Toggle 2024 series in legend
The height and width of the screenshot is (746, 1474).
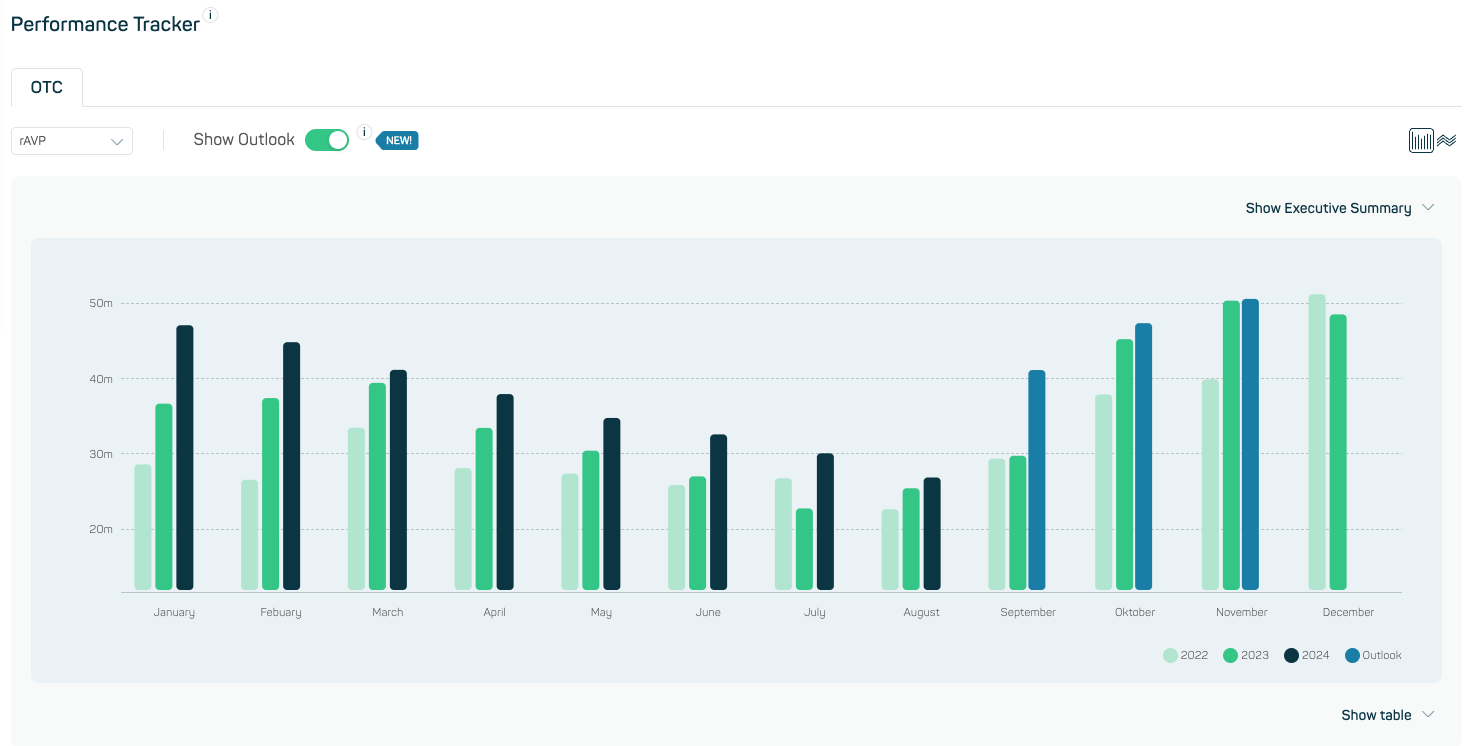(x=1307, y=656)
